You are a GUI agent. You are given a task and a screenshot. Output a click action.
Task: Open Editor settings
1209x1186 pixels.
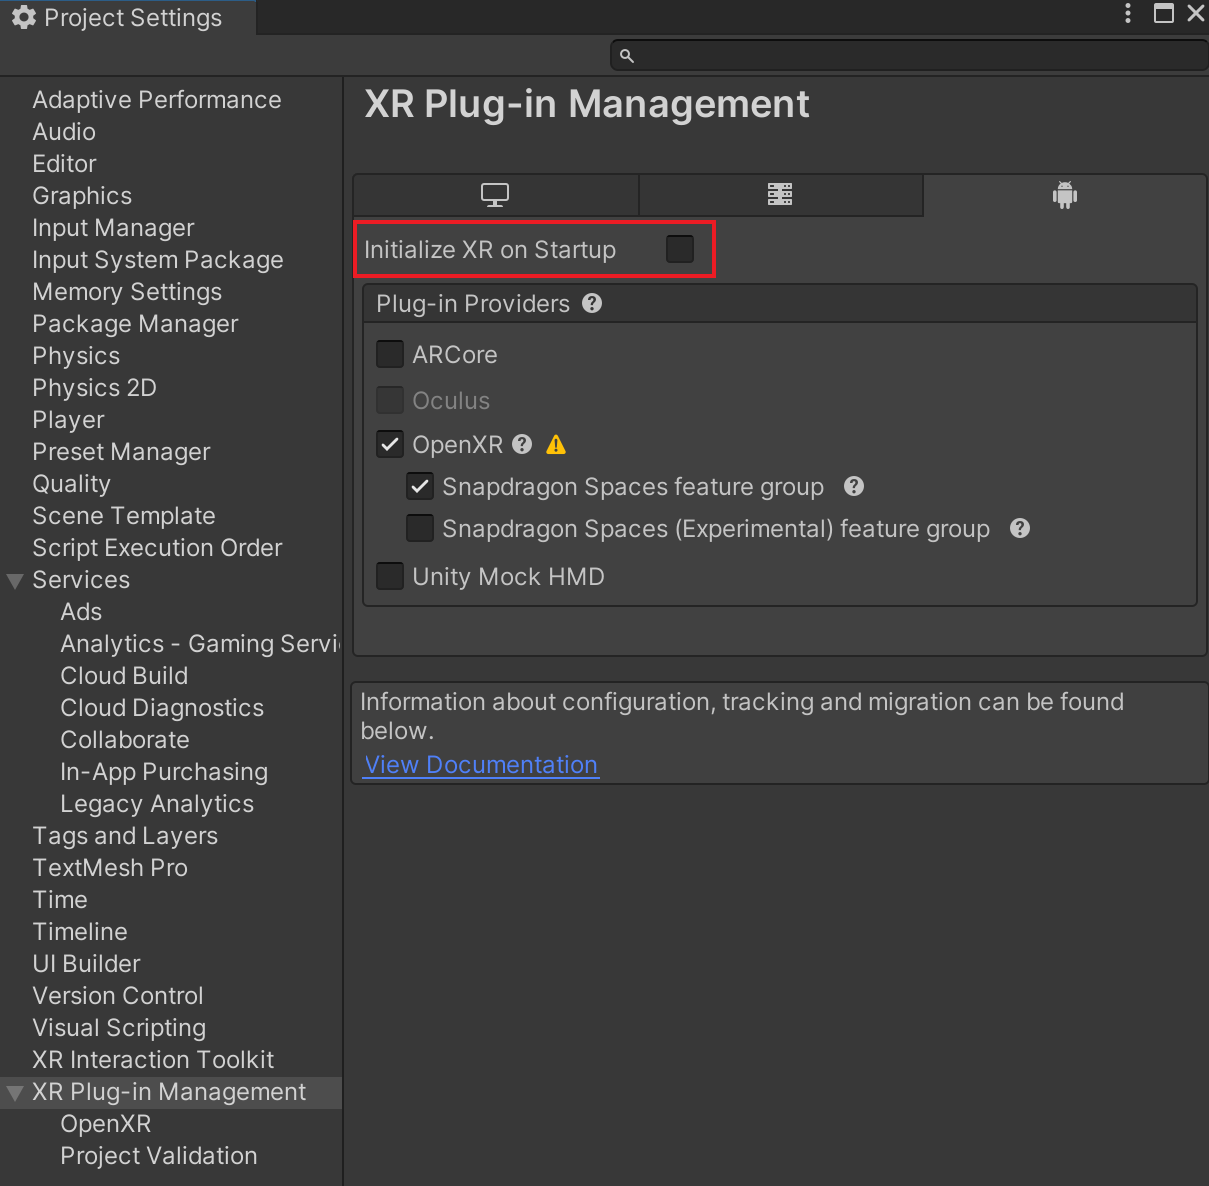point(64,164)
